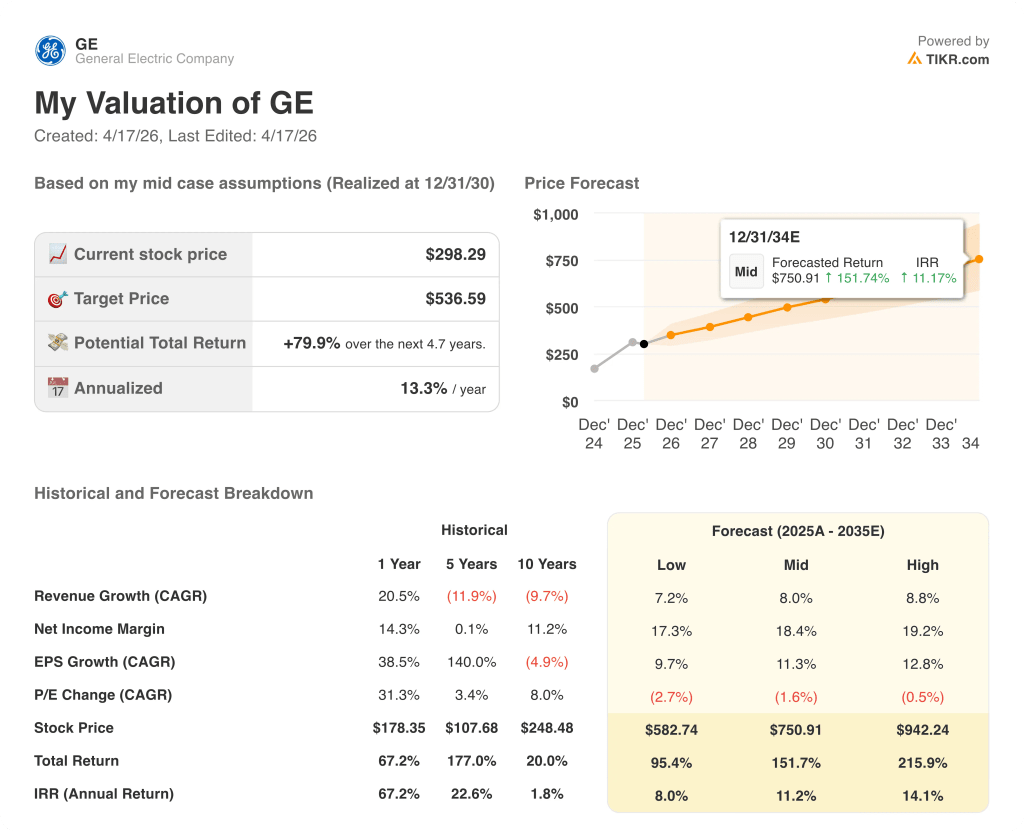Collapse the Historical and Forecast Breakdown section
1024x832 pixels.
(x=173, y=493)
